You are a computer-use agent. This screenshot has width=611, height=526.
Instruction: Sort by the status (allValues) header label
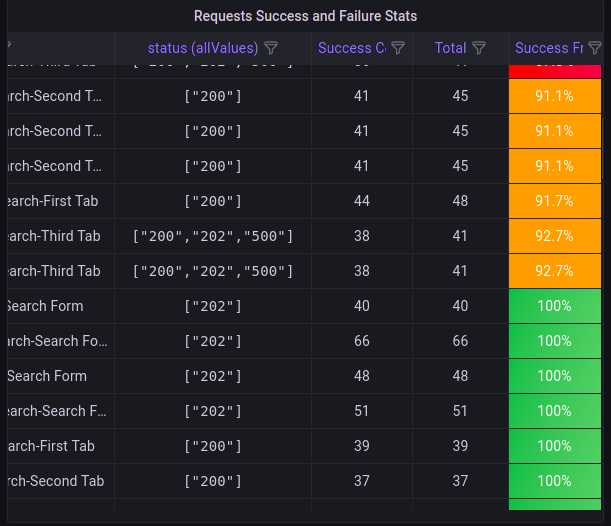202,48
